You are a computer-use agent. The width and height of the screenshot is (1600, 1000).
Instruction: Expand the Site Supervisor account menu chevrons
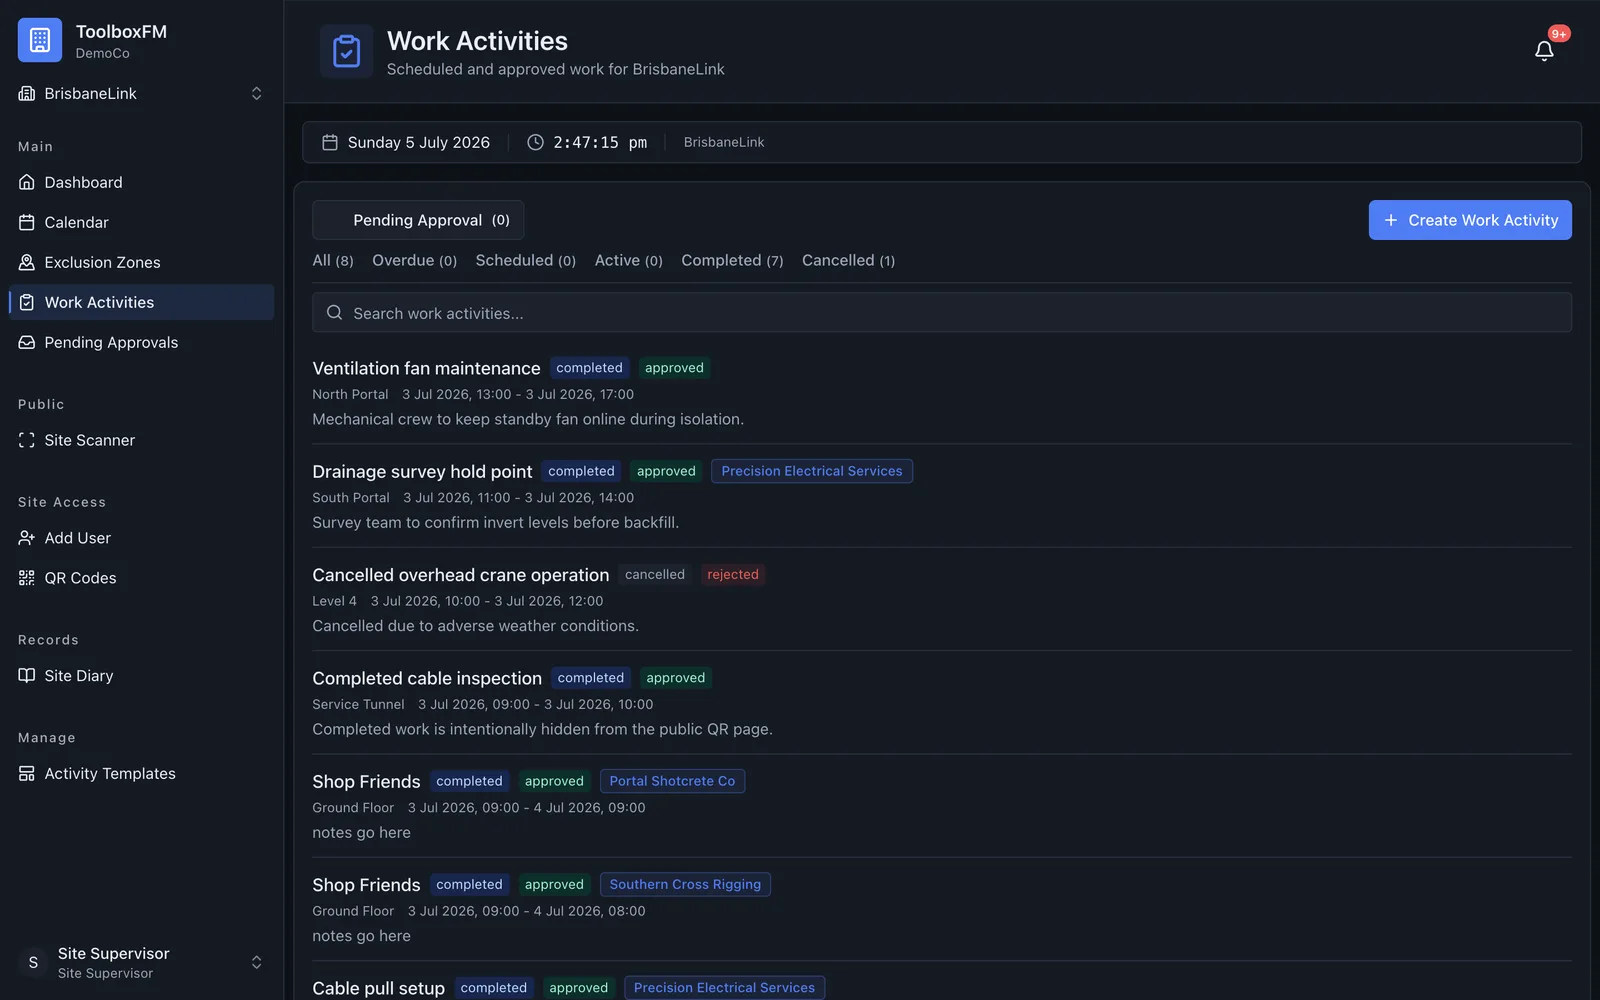256,962
